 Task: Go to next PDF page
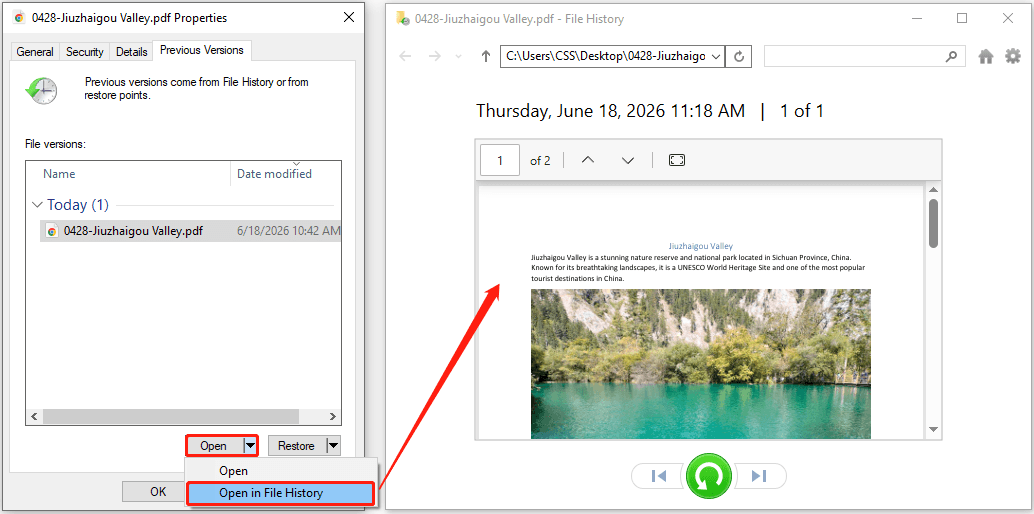(628, 160)
